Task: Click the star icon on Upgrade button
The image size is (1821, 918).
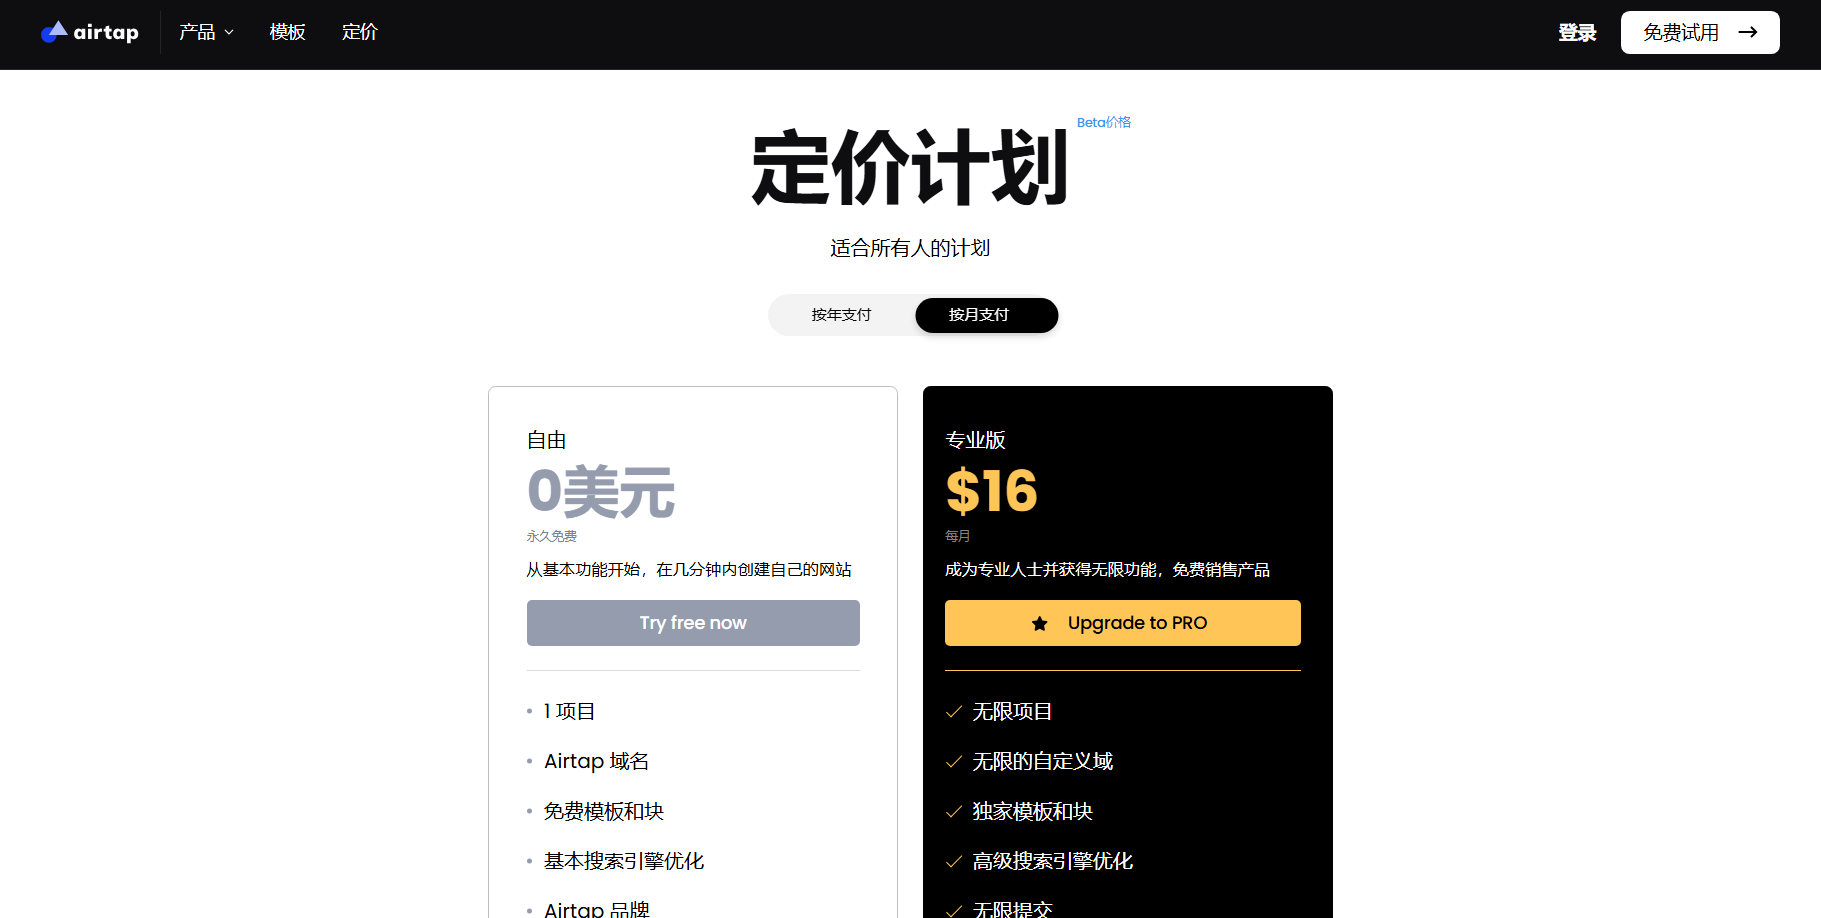Action: [x=1040, y=623]
